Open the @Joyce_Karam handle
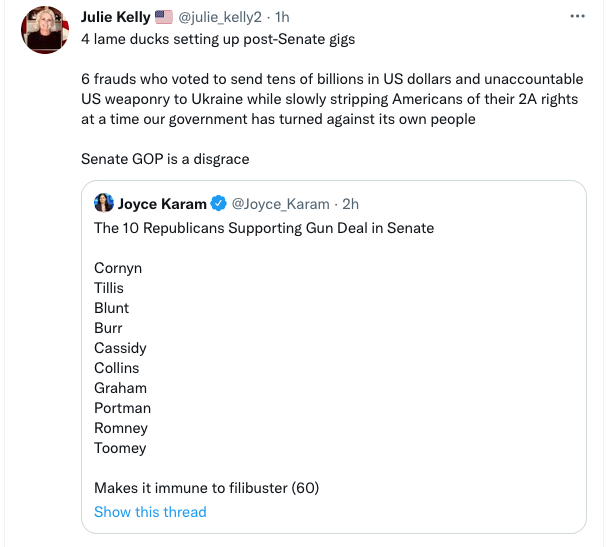Viewport: 611px width, 547px height. 280,204
